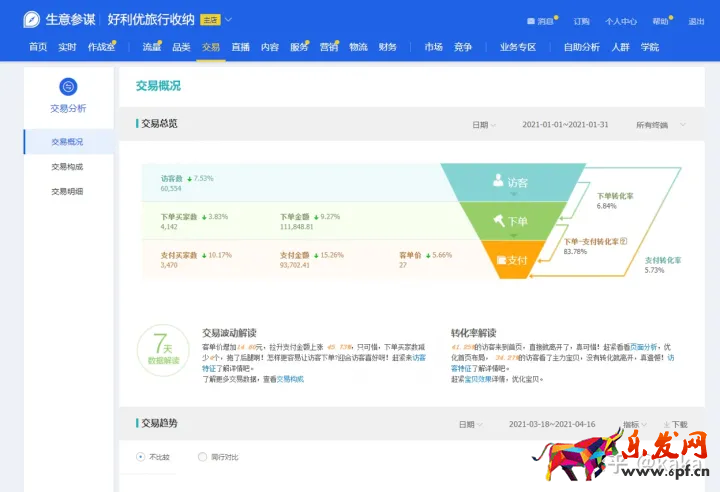
Task: Click the help icon beside 下单-支付转化率
Action: [x=622, y=241]
